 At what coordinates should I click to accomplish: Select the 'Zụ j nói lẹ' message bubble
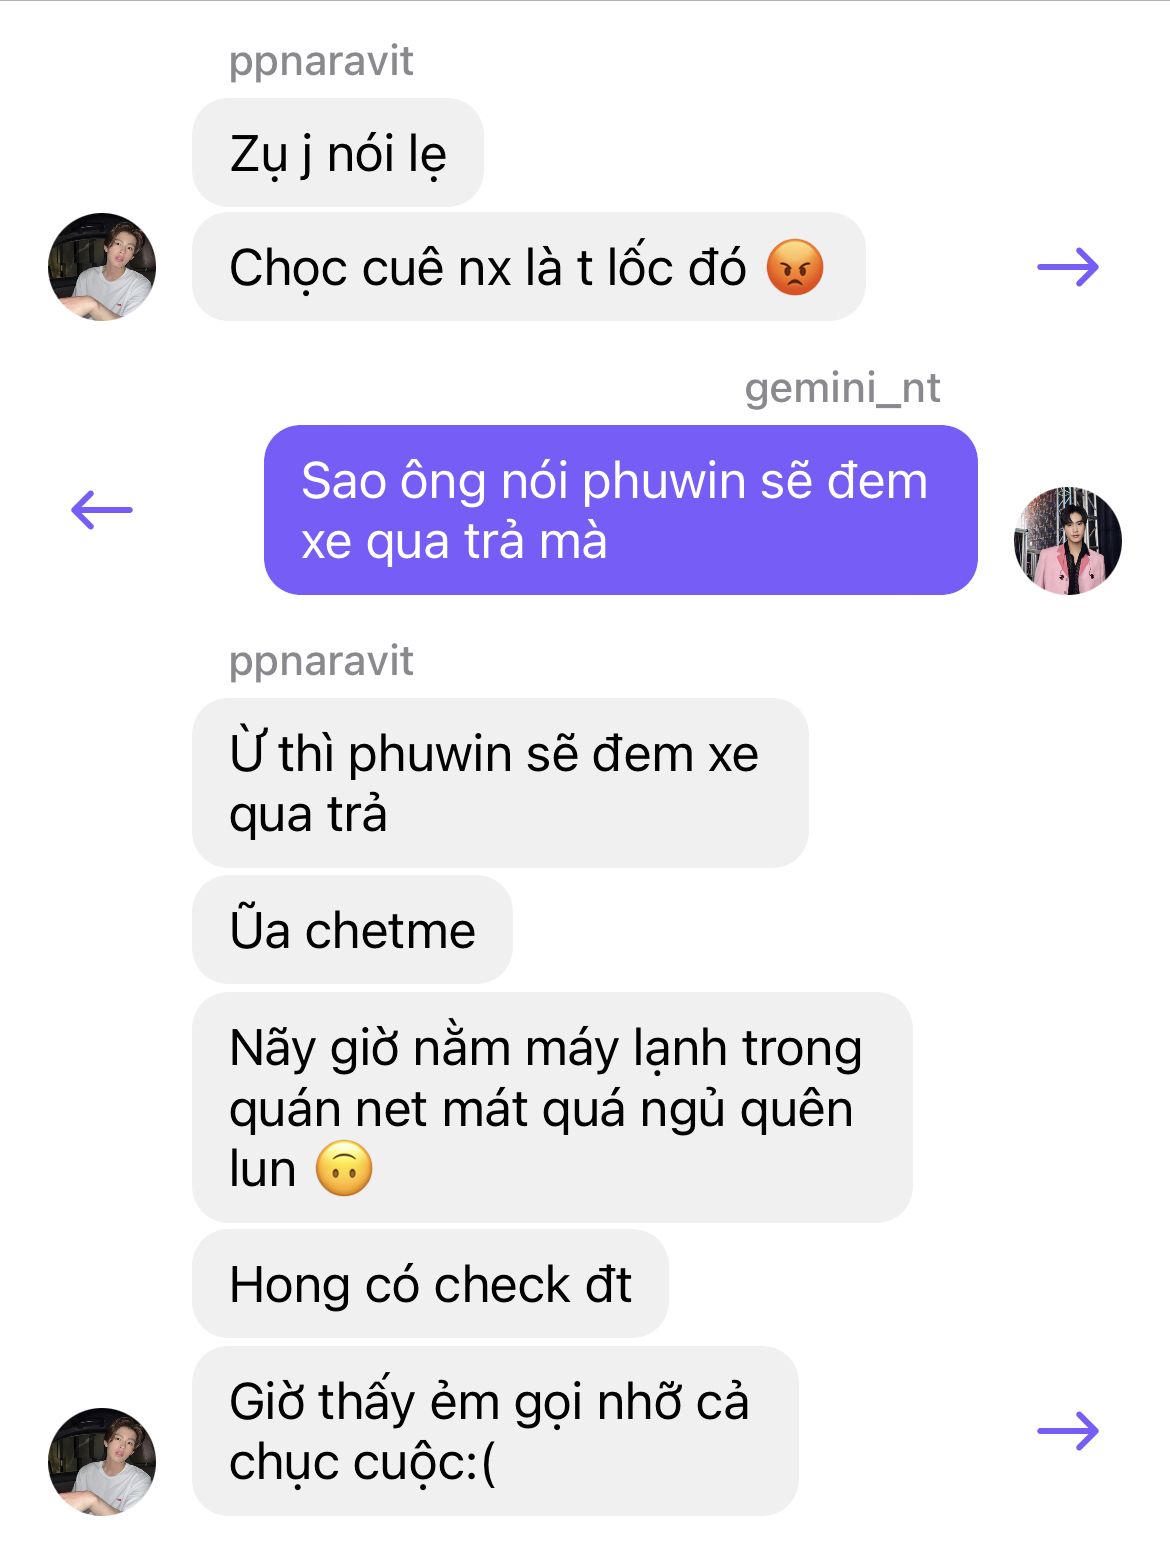pyautogui.click(x=338, y=153)
